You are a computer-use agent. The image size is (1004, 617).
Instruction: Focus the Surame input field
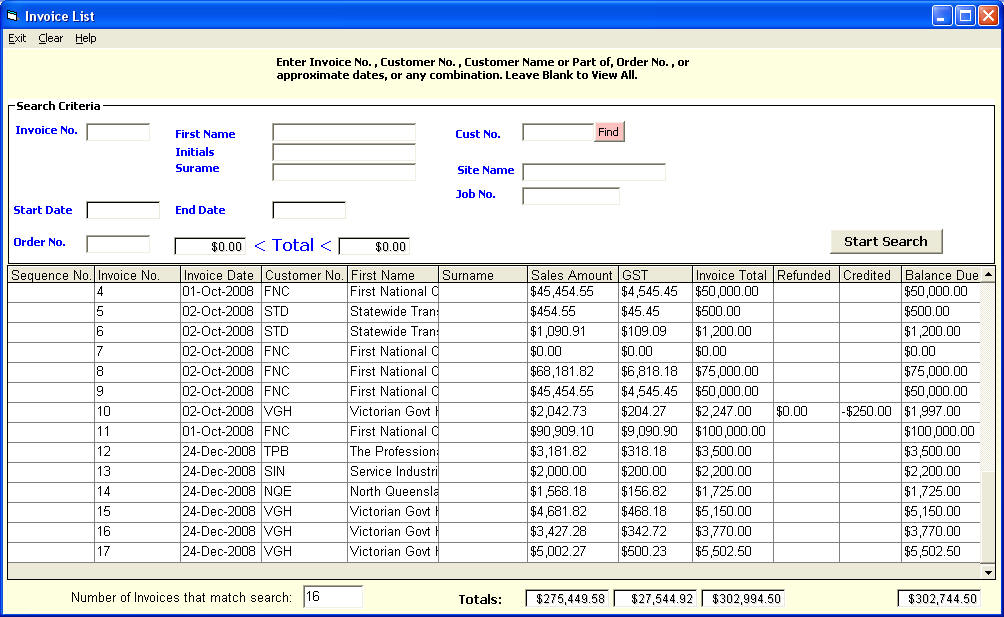[344, 172]
